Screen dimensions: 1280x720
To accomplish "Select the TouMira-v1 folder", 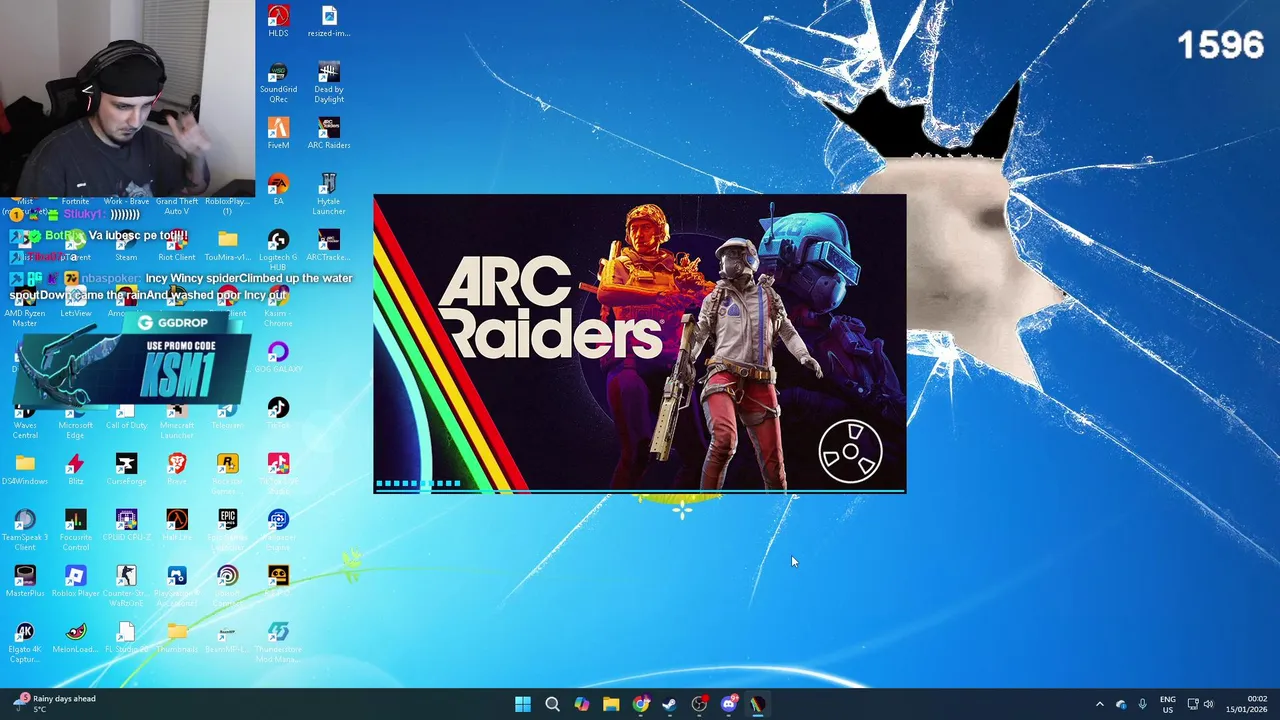I will click(228, 245).
